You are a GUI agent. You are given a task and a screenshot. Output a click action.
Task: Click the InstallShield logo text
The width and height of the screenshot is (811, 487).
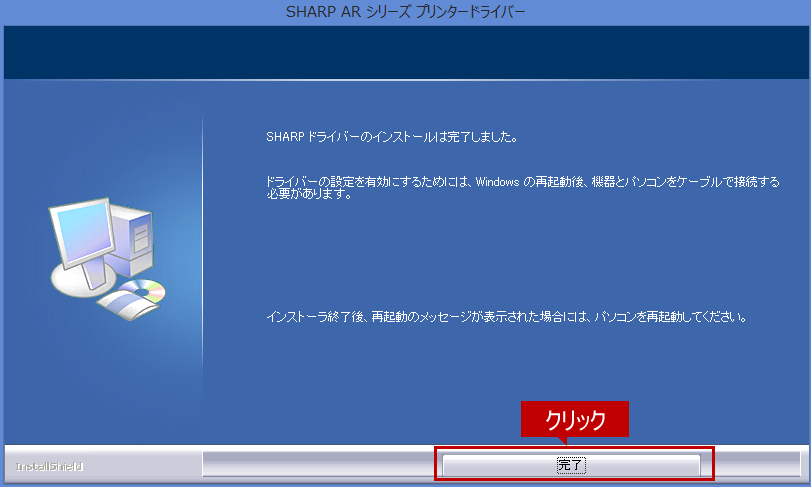click(x=49, y=466)
